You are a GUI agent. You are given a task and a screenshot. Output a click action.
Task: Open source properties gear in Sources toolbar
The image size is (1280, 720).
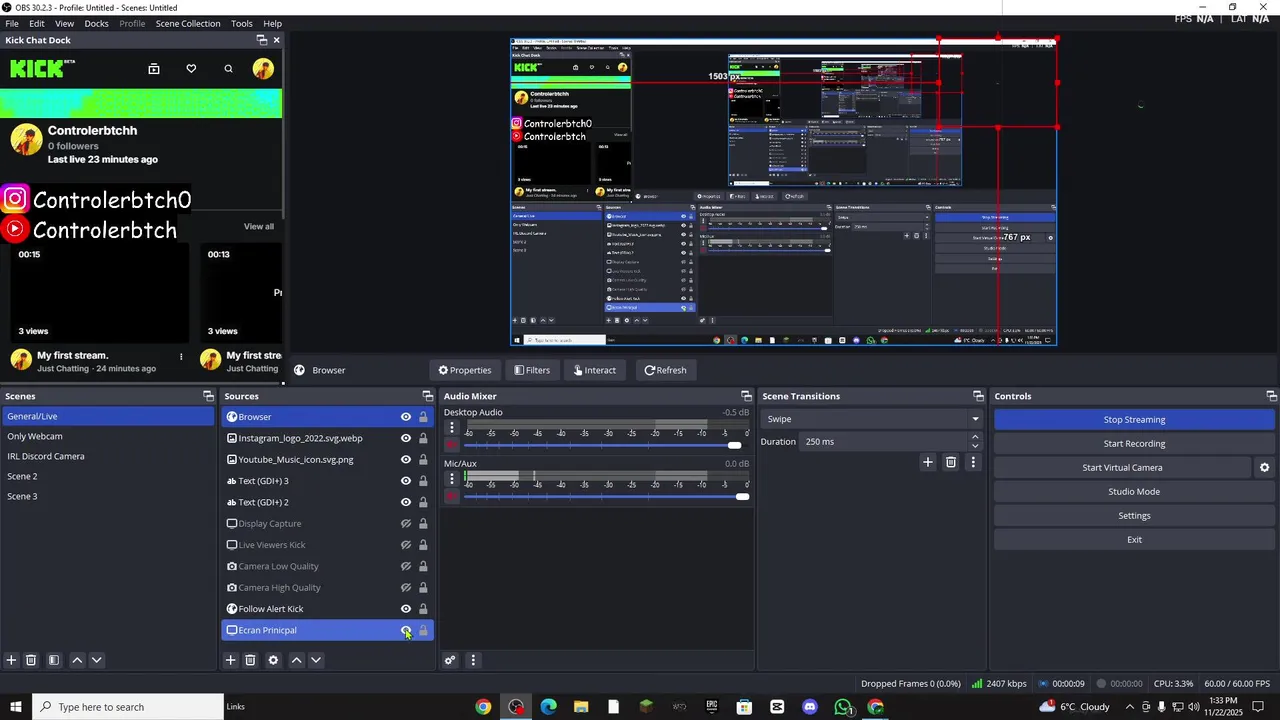tap(273, 660)
